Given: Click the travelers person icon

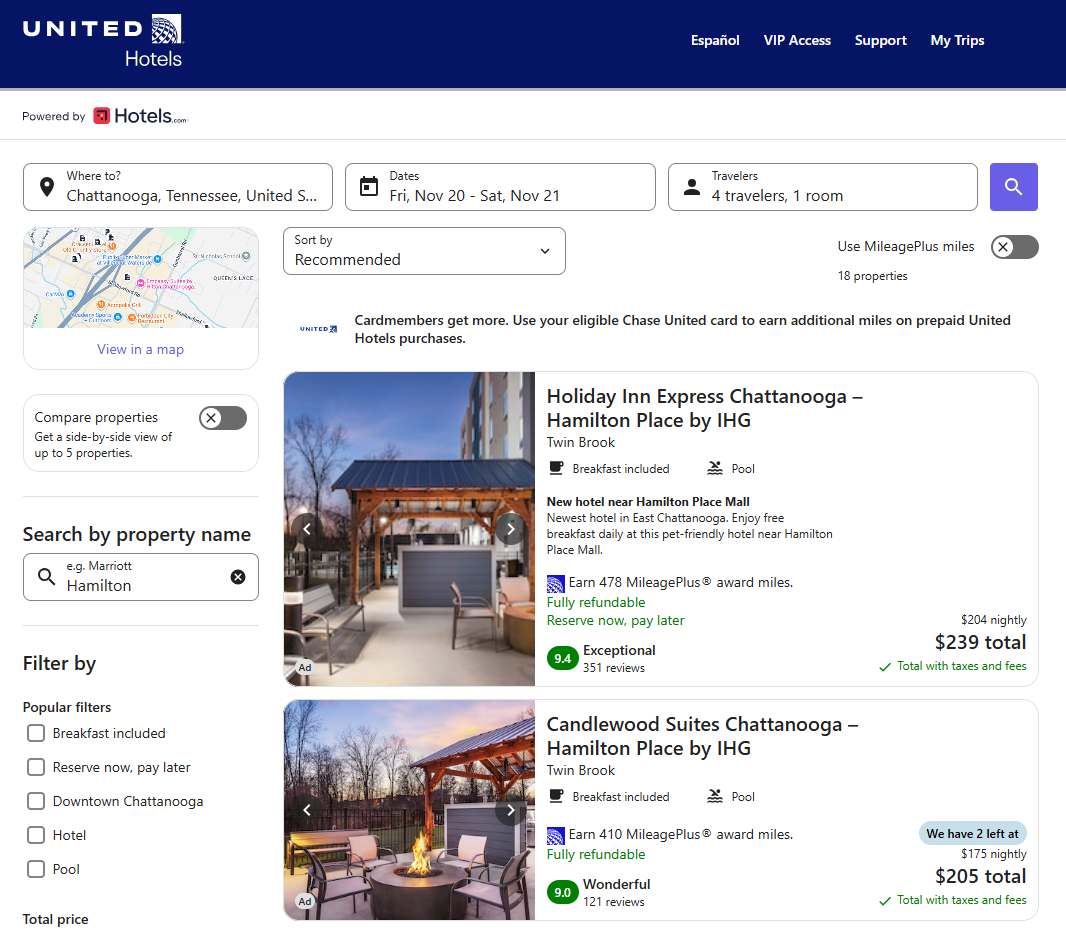Looking at the screenshot, I should [x=691, y=186].
